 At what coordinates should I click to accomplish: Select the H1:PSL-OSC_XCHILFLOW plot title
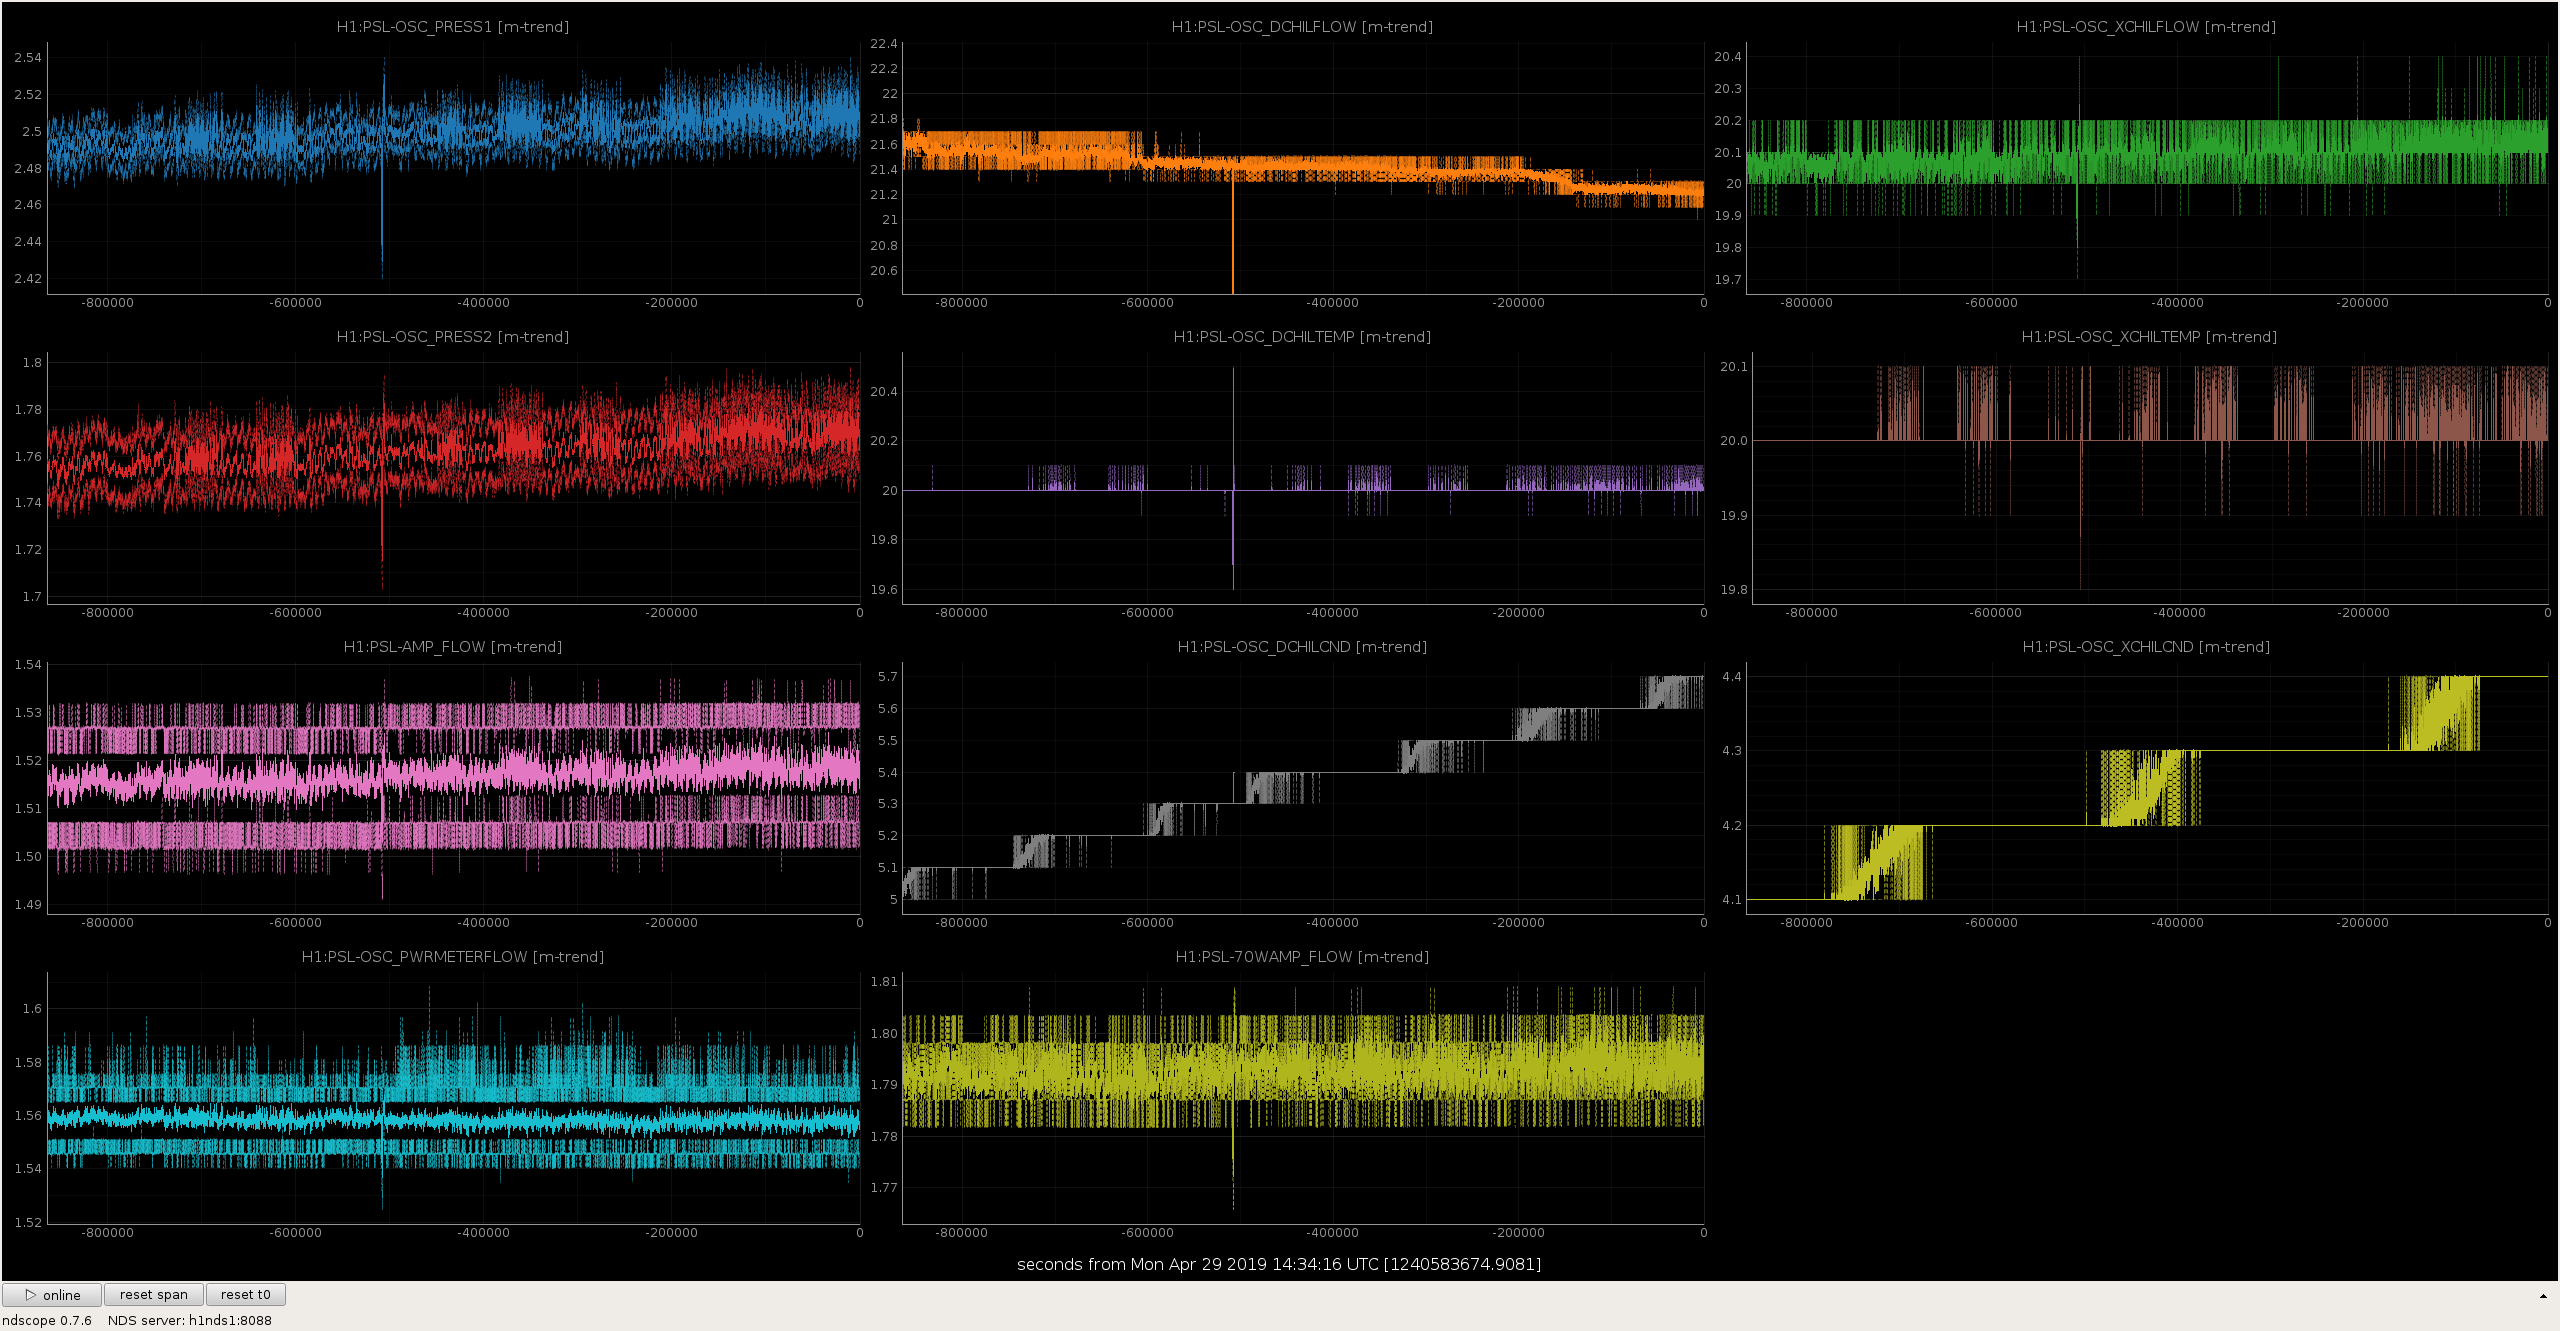(2146, 27)
